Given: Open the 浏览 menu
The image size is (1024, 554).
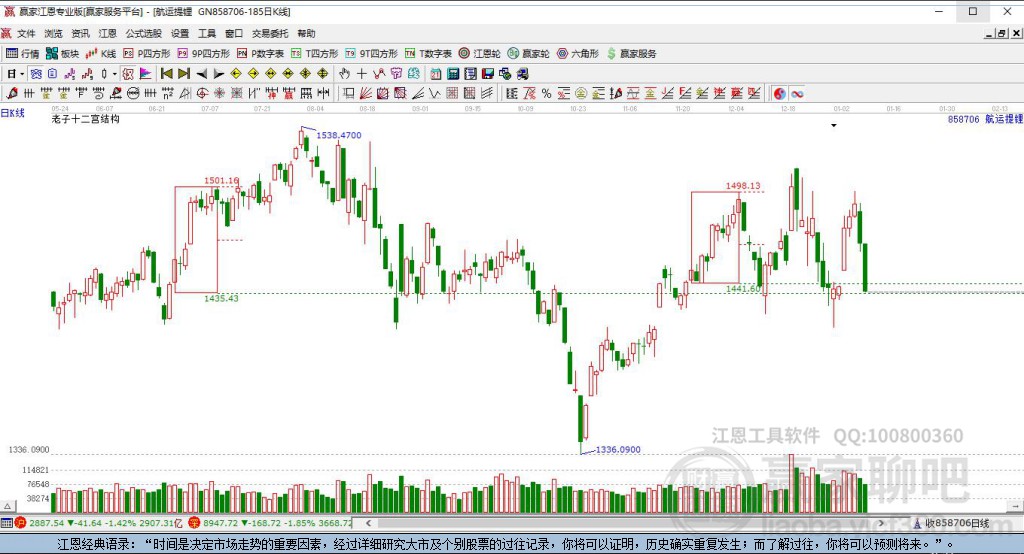Looking at the screenshot, I should (54, 33).
